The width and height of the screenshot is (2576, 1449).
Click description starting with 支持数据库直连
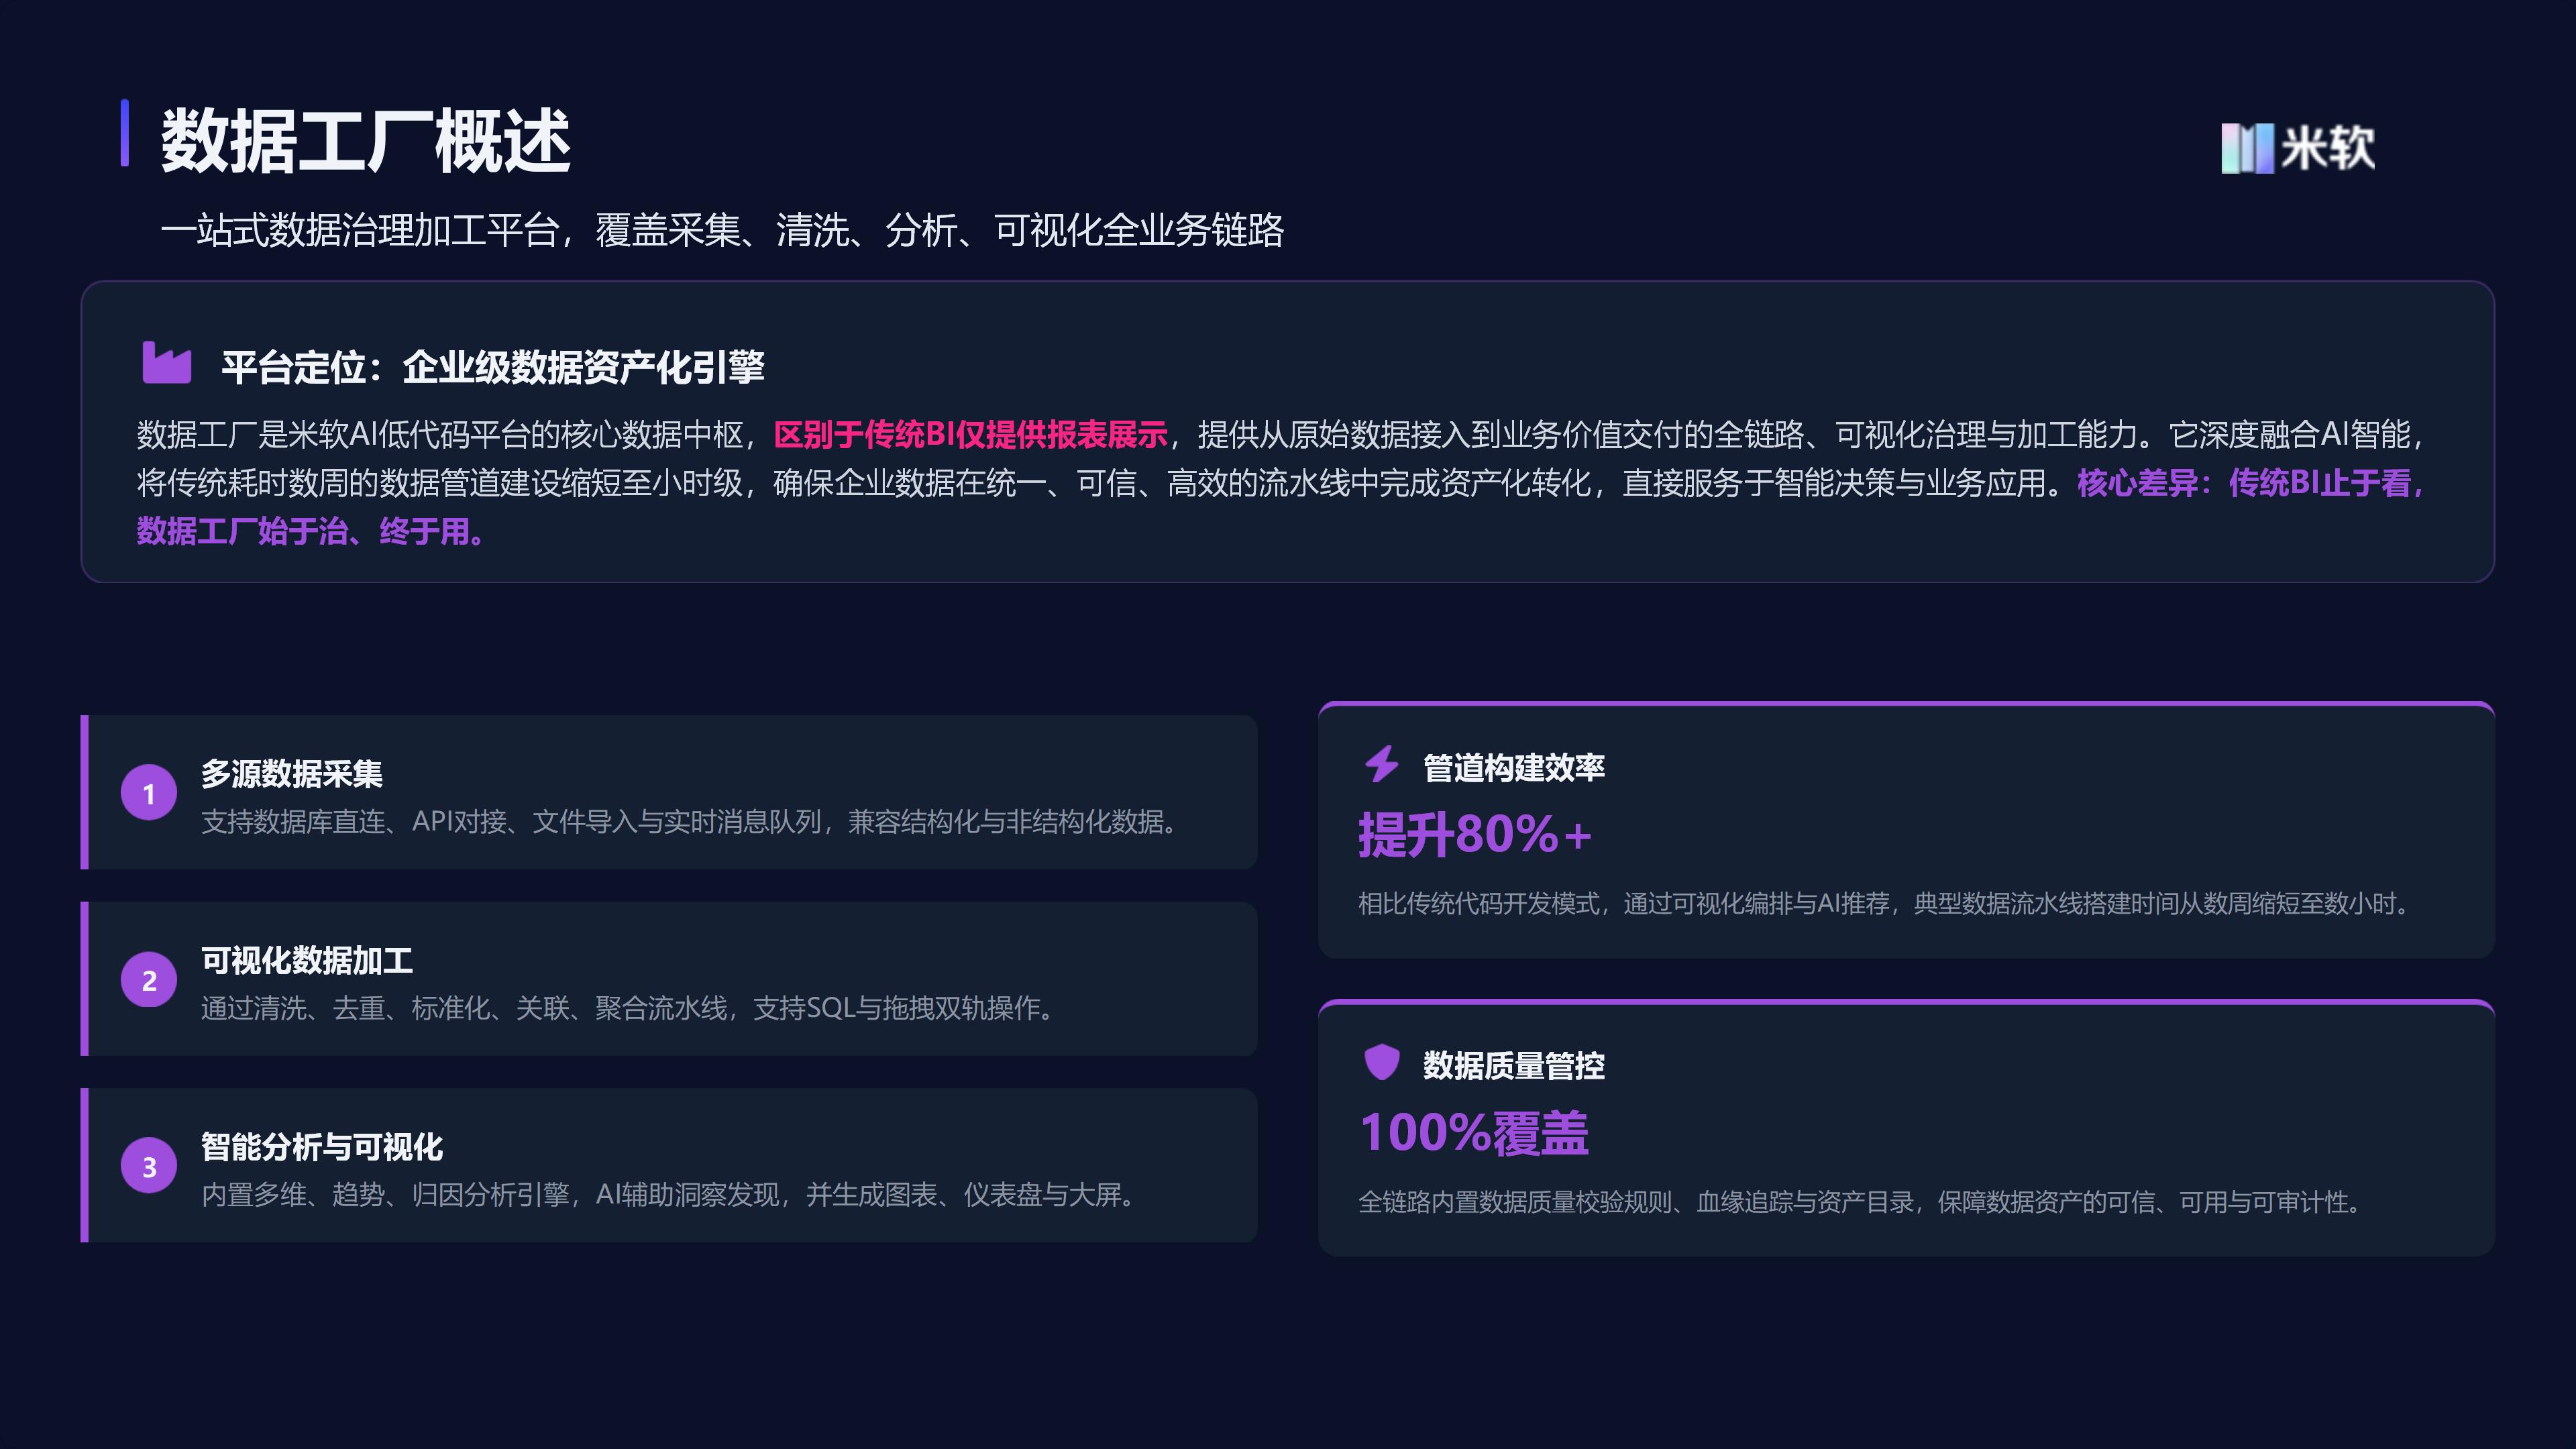(x=690, y=822)
